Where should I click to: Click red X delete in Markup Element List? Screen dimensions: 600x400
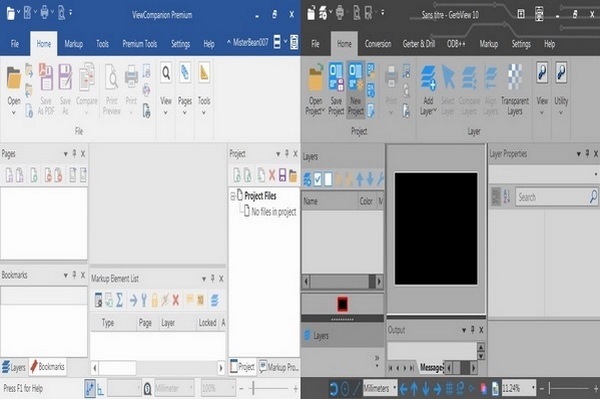click(176, 300)
